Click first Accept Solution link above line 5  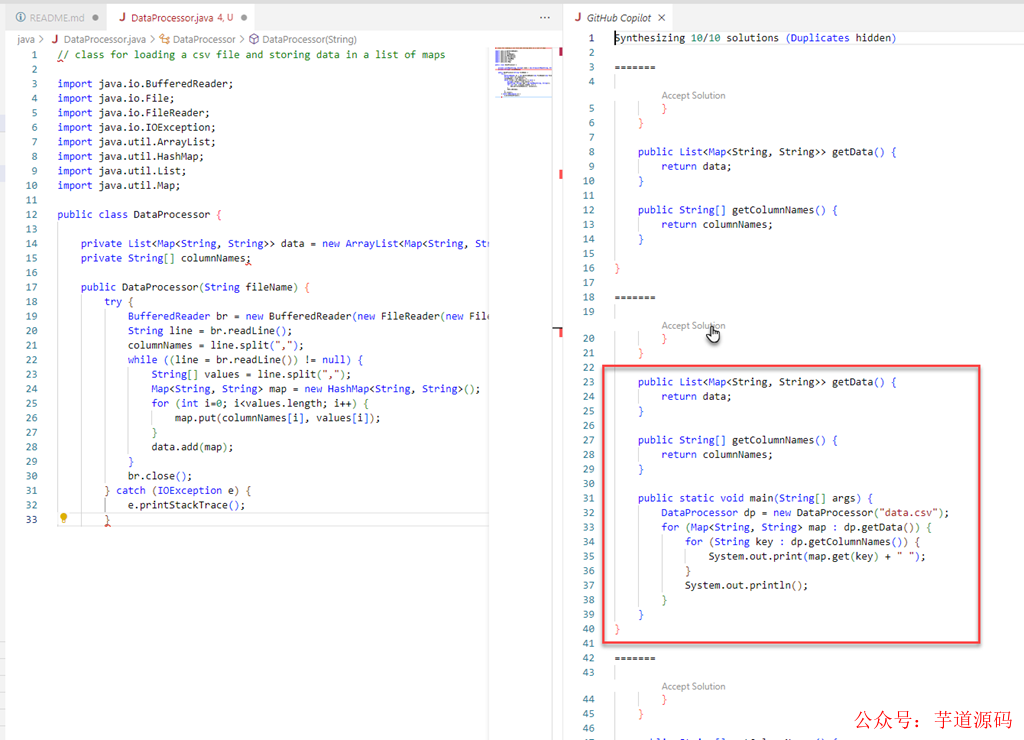point(693,95)
